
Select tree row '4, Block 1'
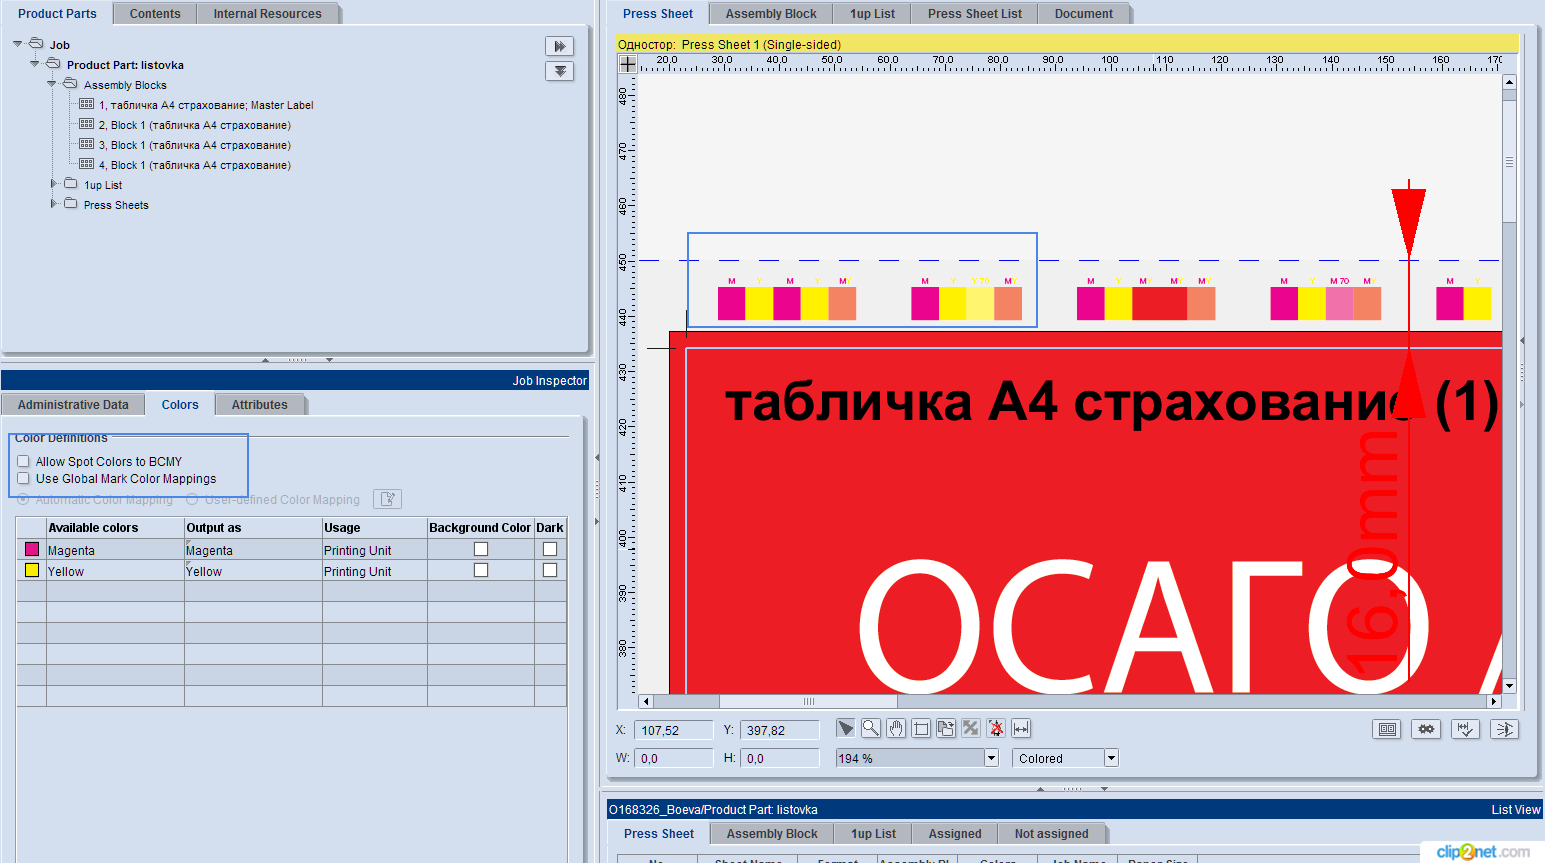tap(194, 165)
